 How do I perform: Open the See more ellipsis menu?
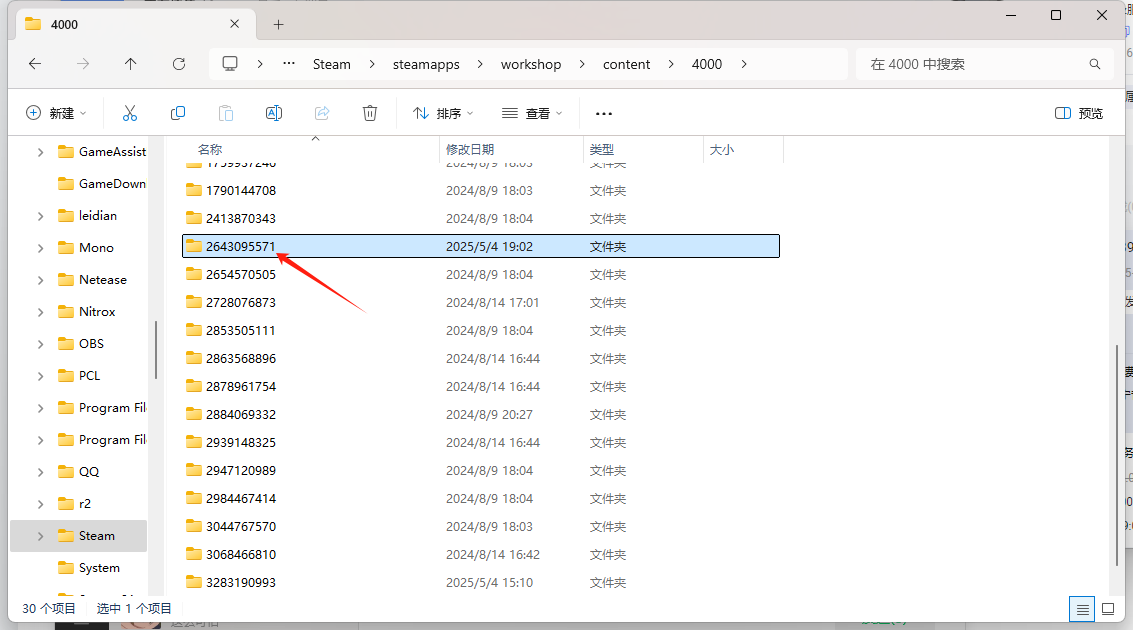pos(603,114)
